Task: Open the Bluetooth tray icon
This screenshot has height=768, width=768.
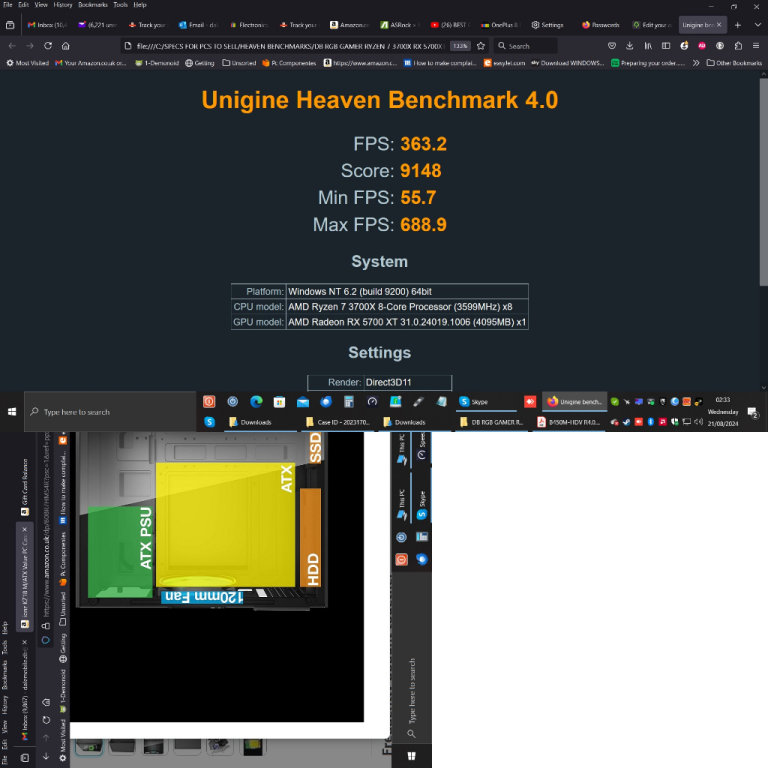Action: [x=650, y=422]
